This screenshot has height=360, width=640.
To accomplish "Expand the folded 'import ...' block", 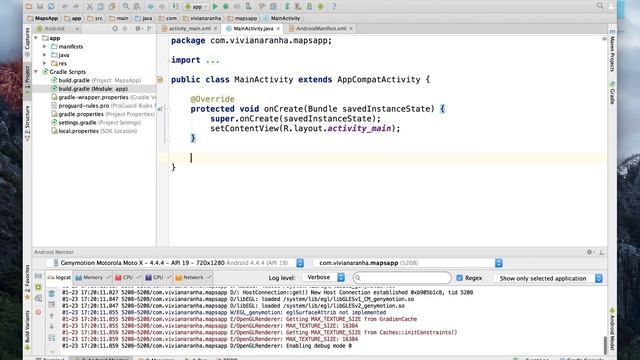I will click(213, 60).
